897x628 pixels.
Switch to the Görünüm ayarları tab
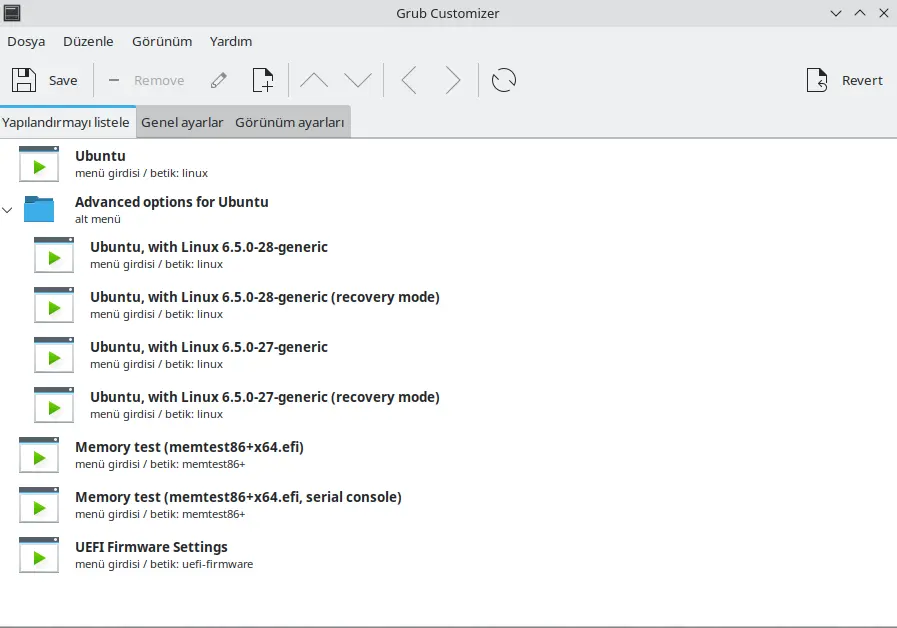coord(289,122)
